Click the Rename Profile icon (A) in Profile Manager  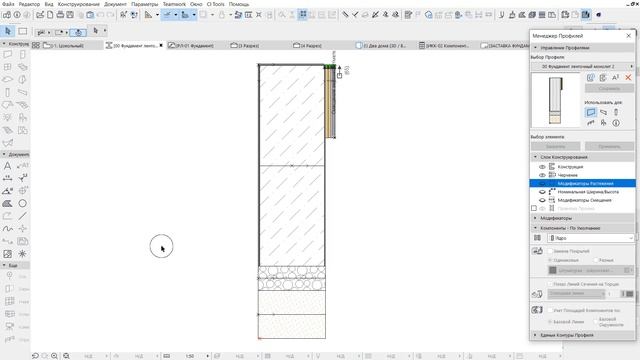pyautogui.click(x=616, y=78)
